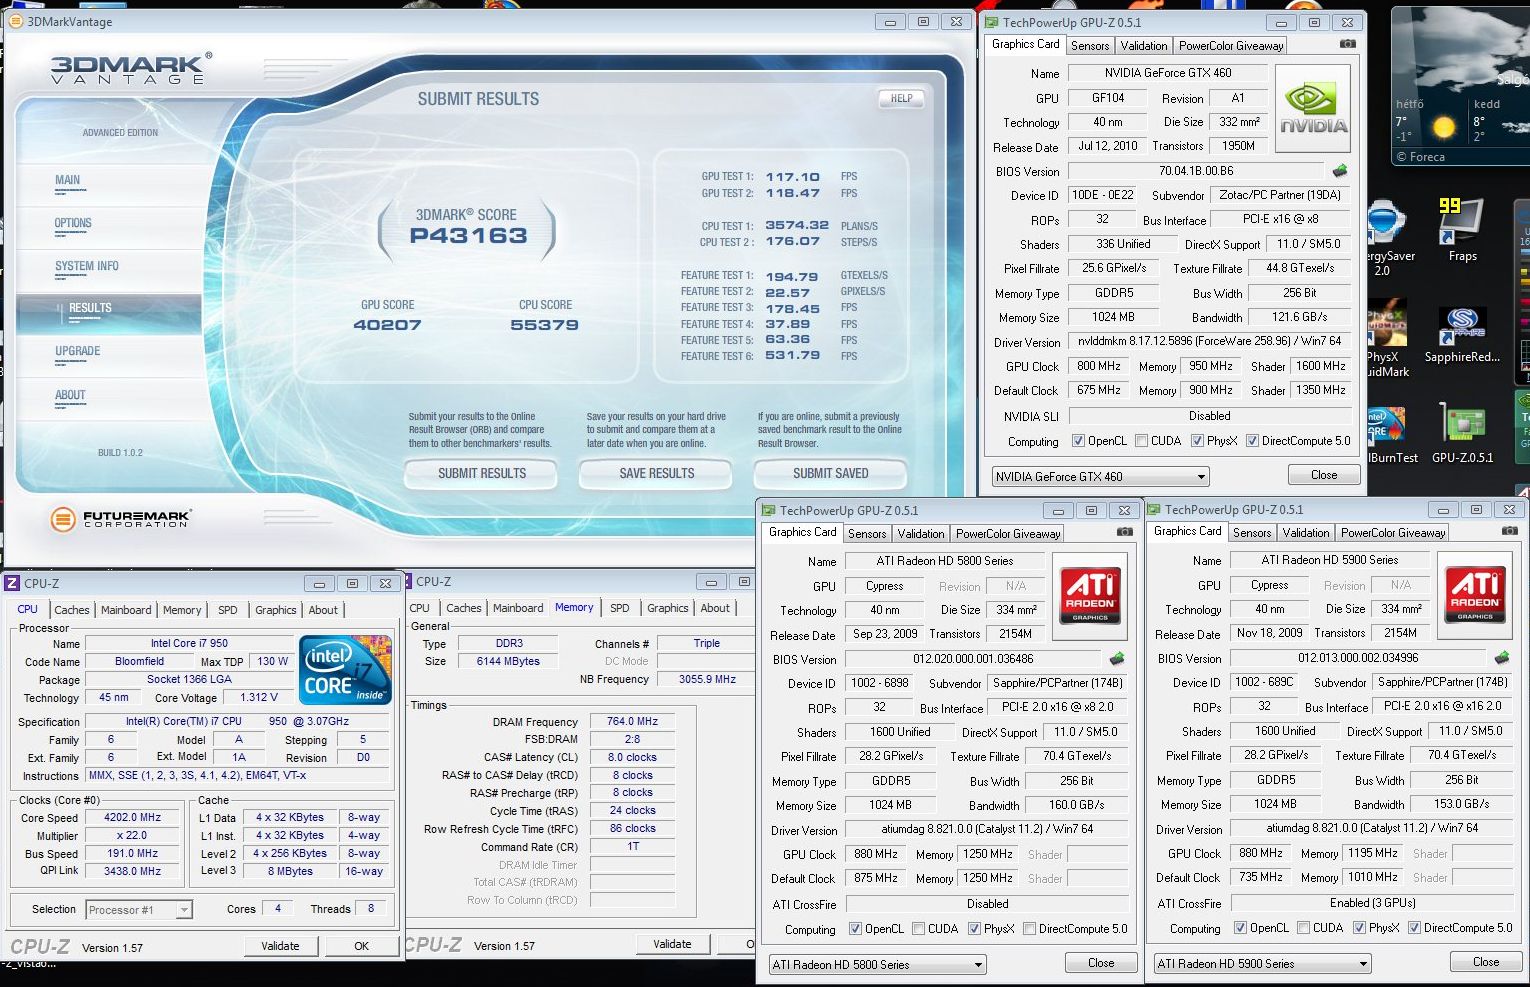Click the BIOS save icon next to 012.013.000.002.034996
The image size is (1530, 987).
coord(1501,658)
